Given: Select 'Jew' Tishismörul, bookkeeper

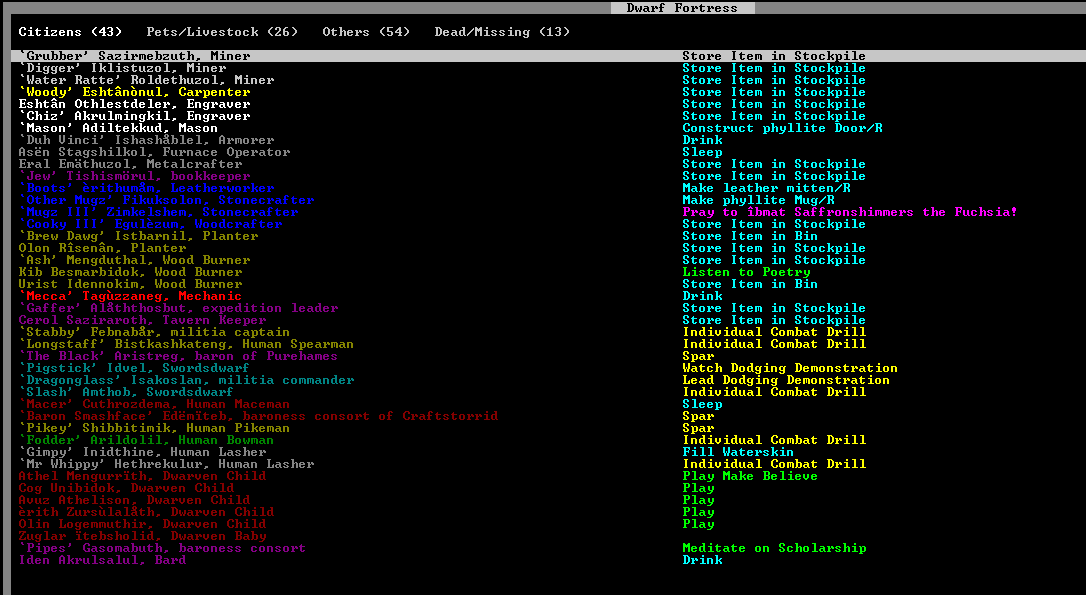Looking at the screenshot, I should pos(134,176).
